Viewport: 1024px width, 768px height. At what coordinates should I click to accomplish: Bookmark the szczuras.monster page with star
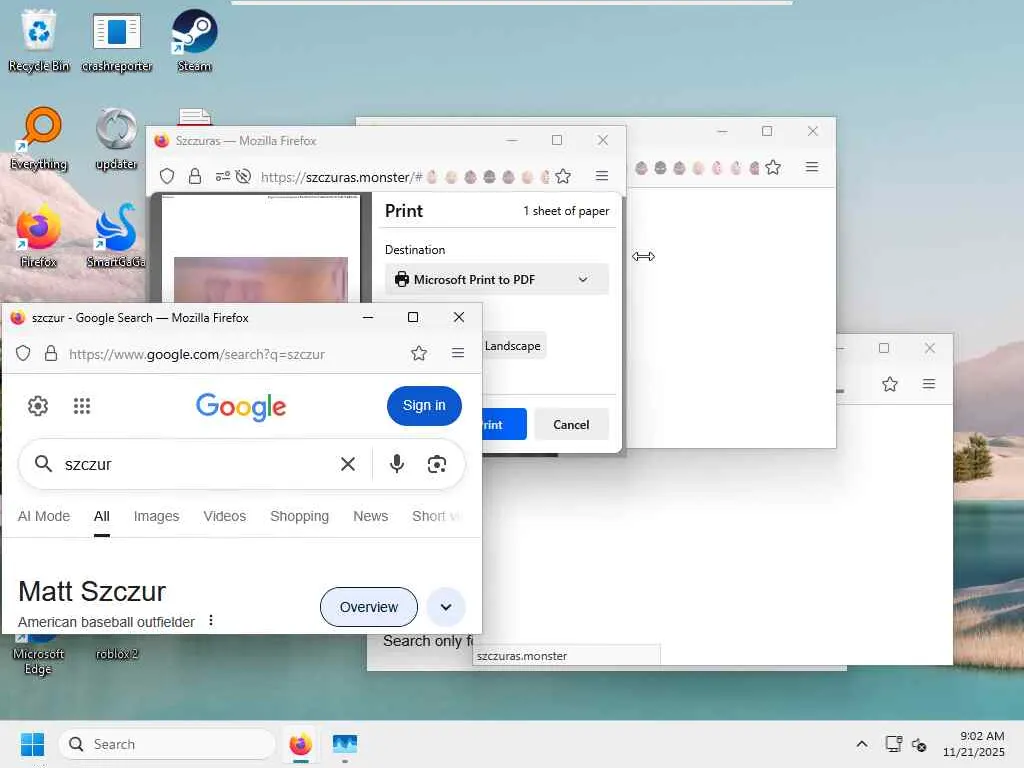563,176
